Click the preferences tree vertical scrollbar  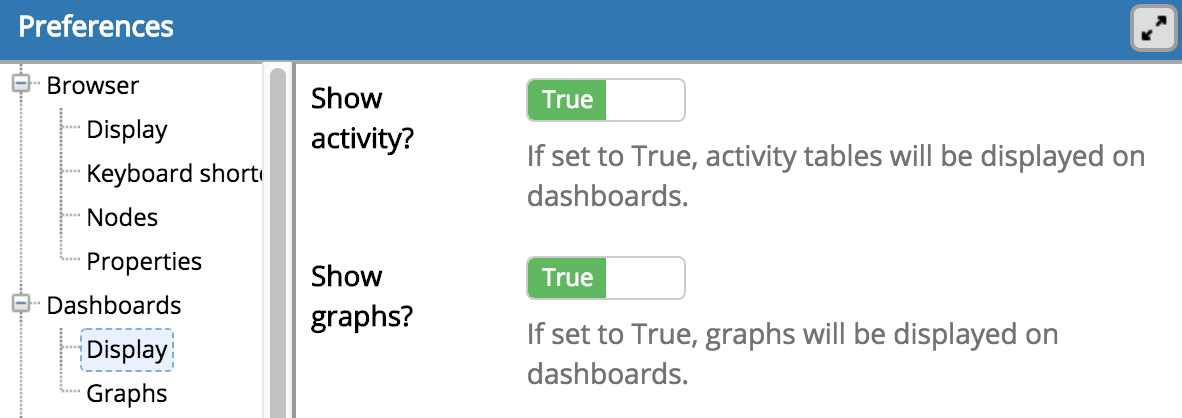click(277, 240)
